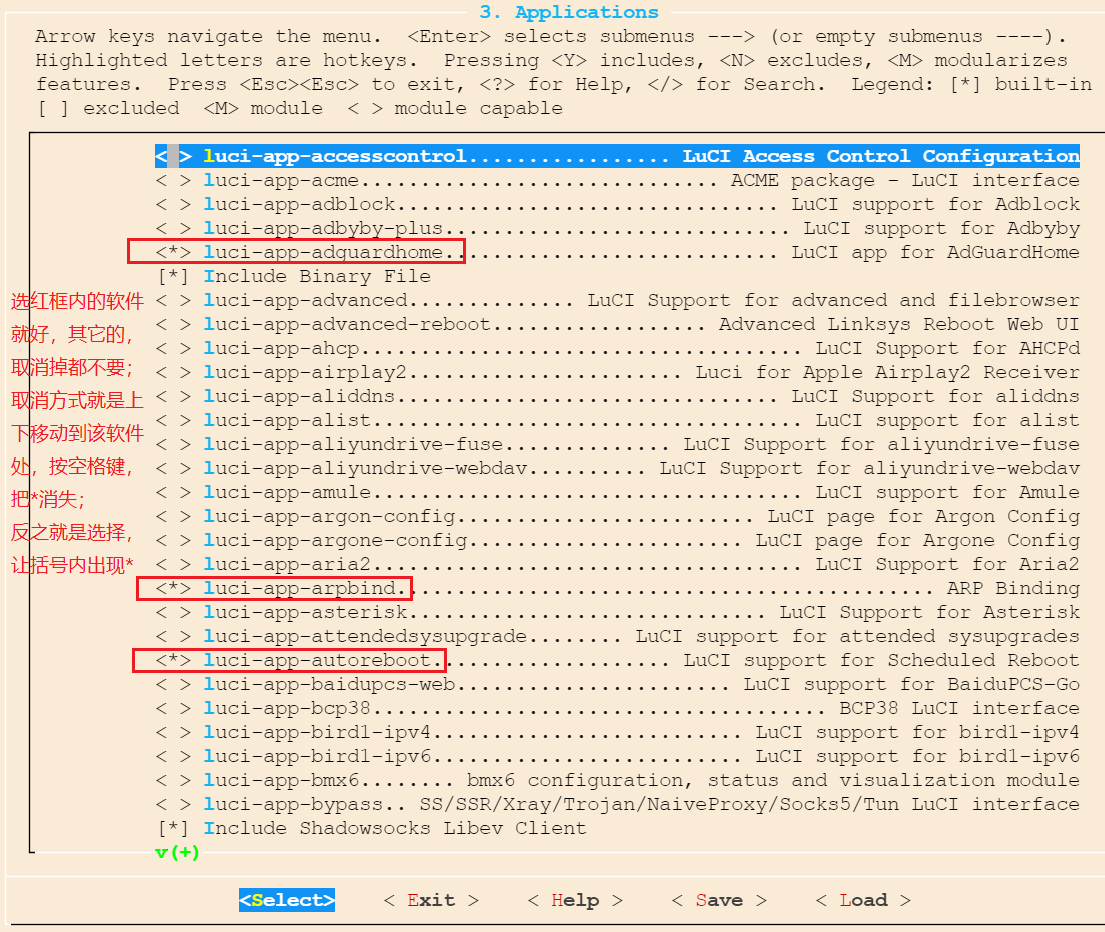Viewport: 1105px width, 932px height.
Task: Toggle the Include Binary File checkbox
Action: (173, 276)
